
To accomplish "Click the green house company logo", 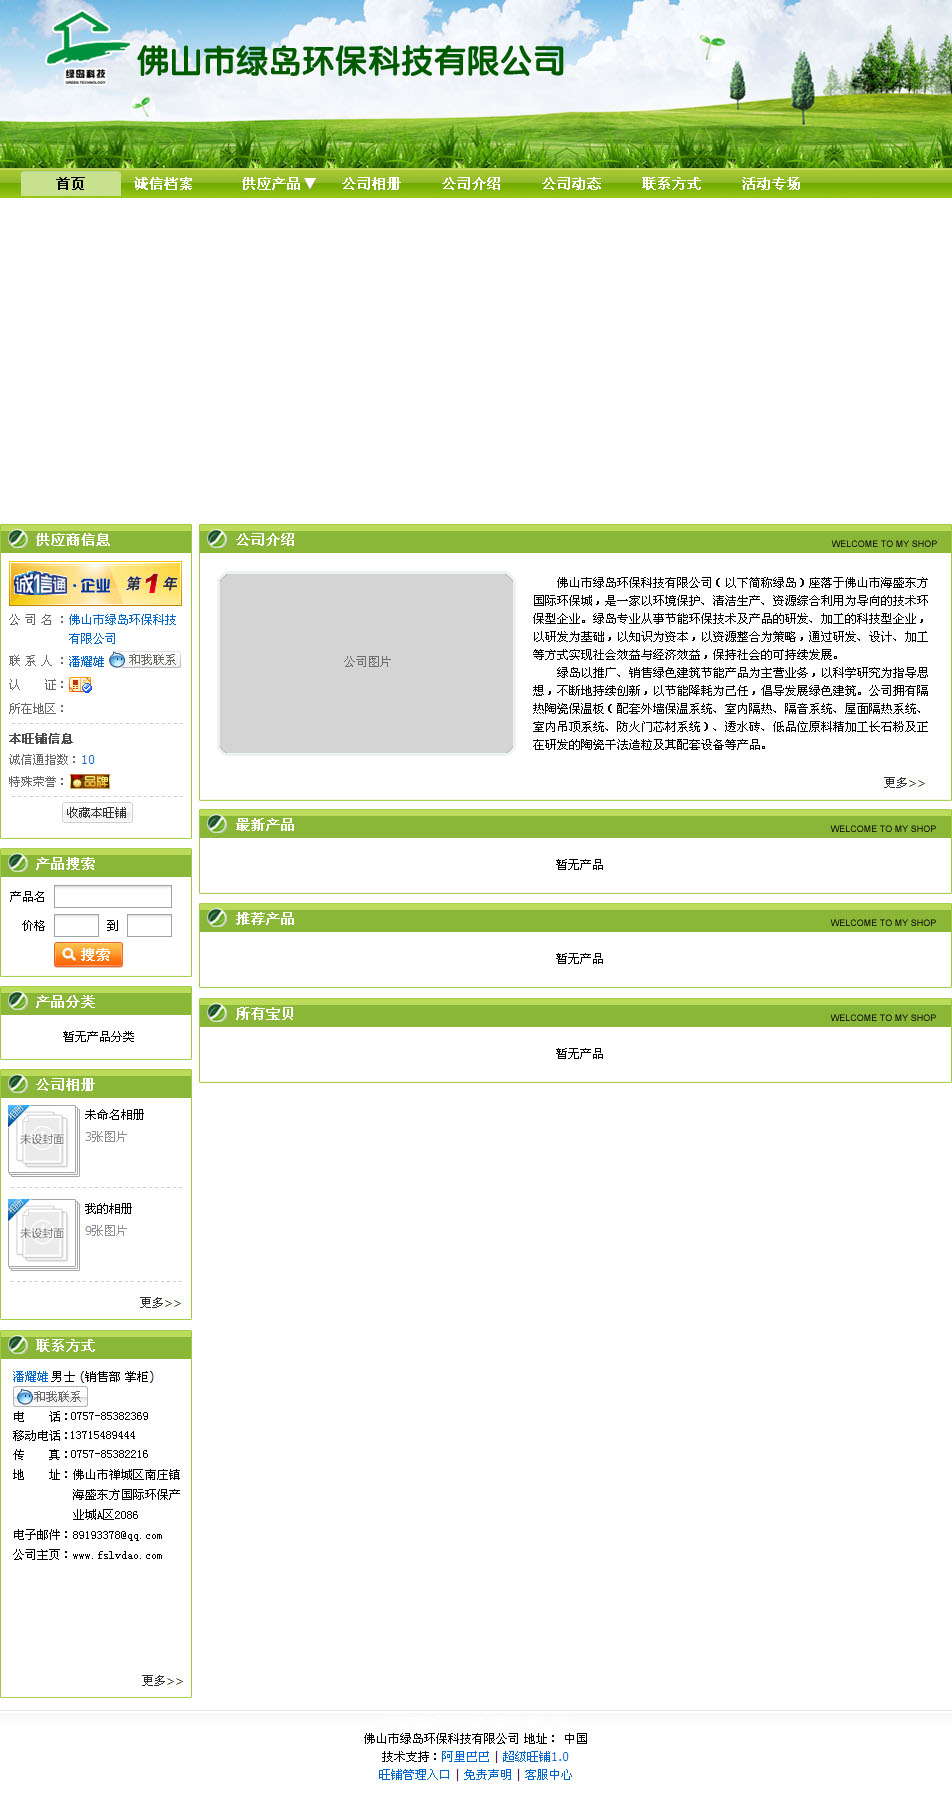I will tap(85, 48).
